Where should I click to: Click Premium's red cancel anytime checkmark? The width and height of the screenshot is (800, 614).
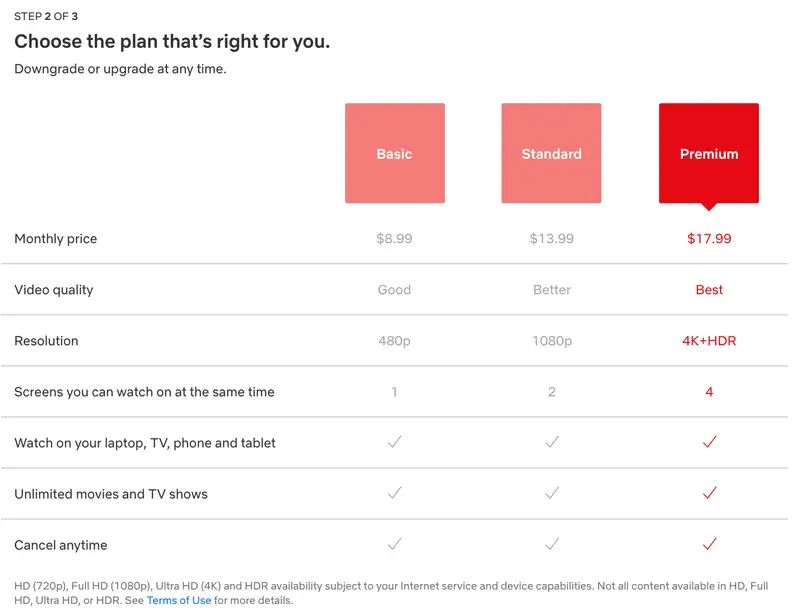(709, 544)
